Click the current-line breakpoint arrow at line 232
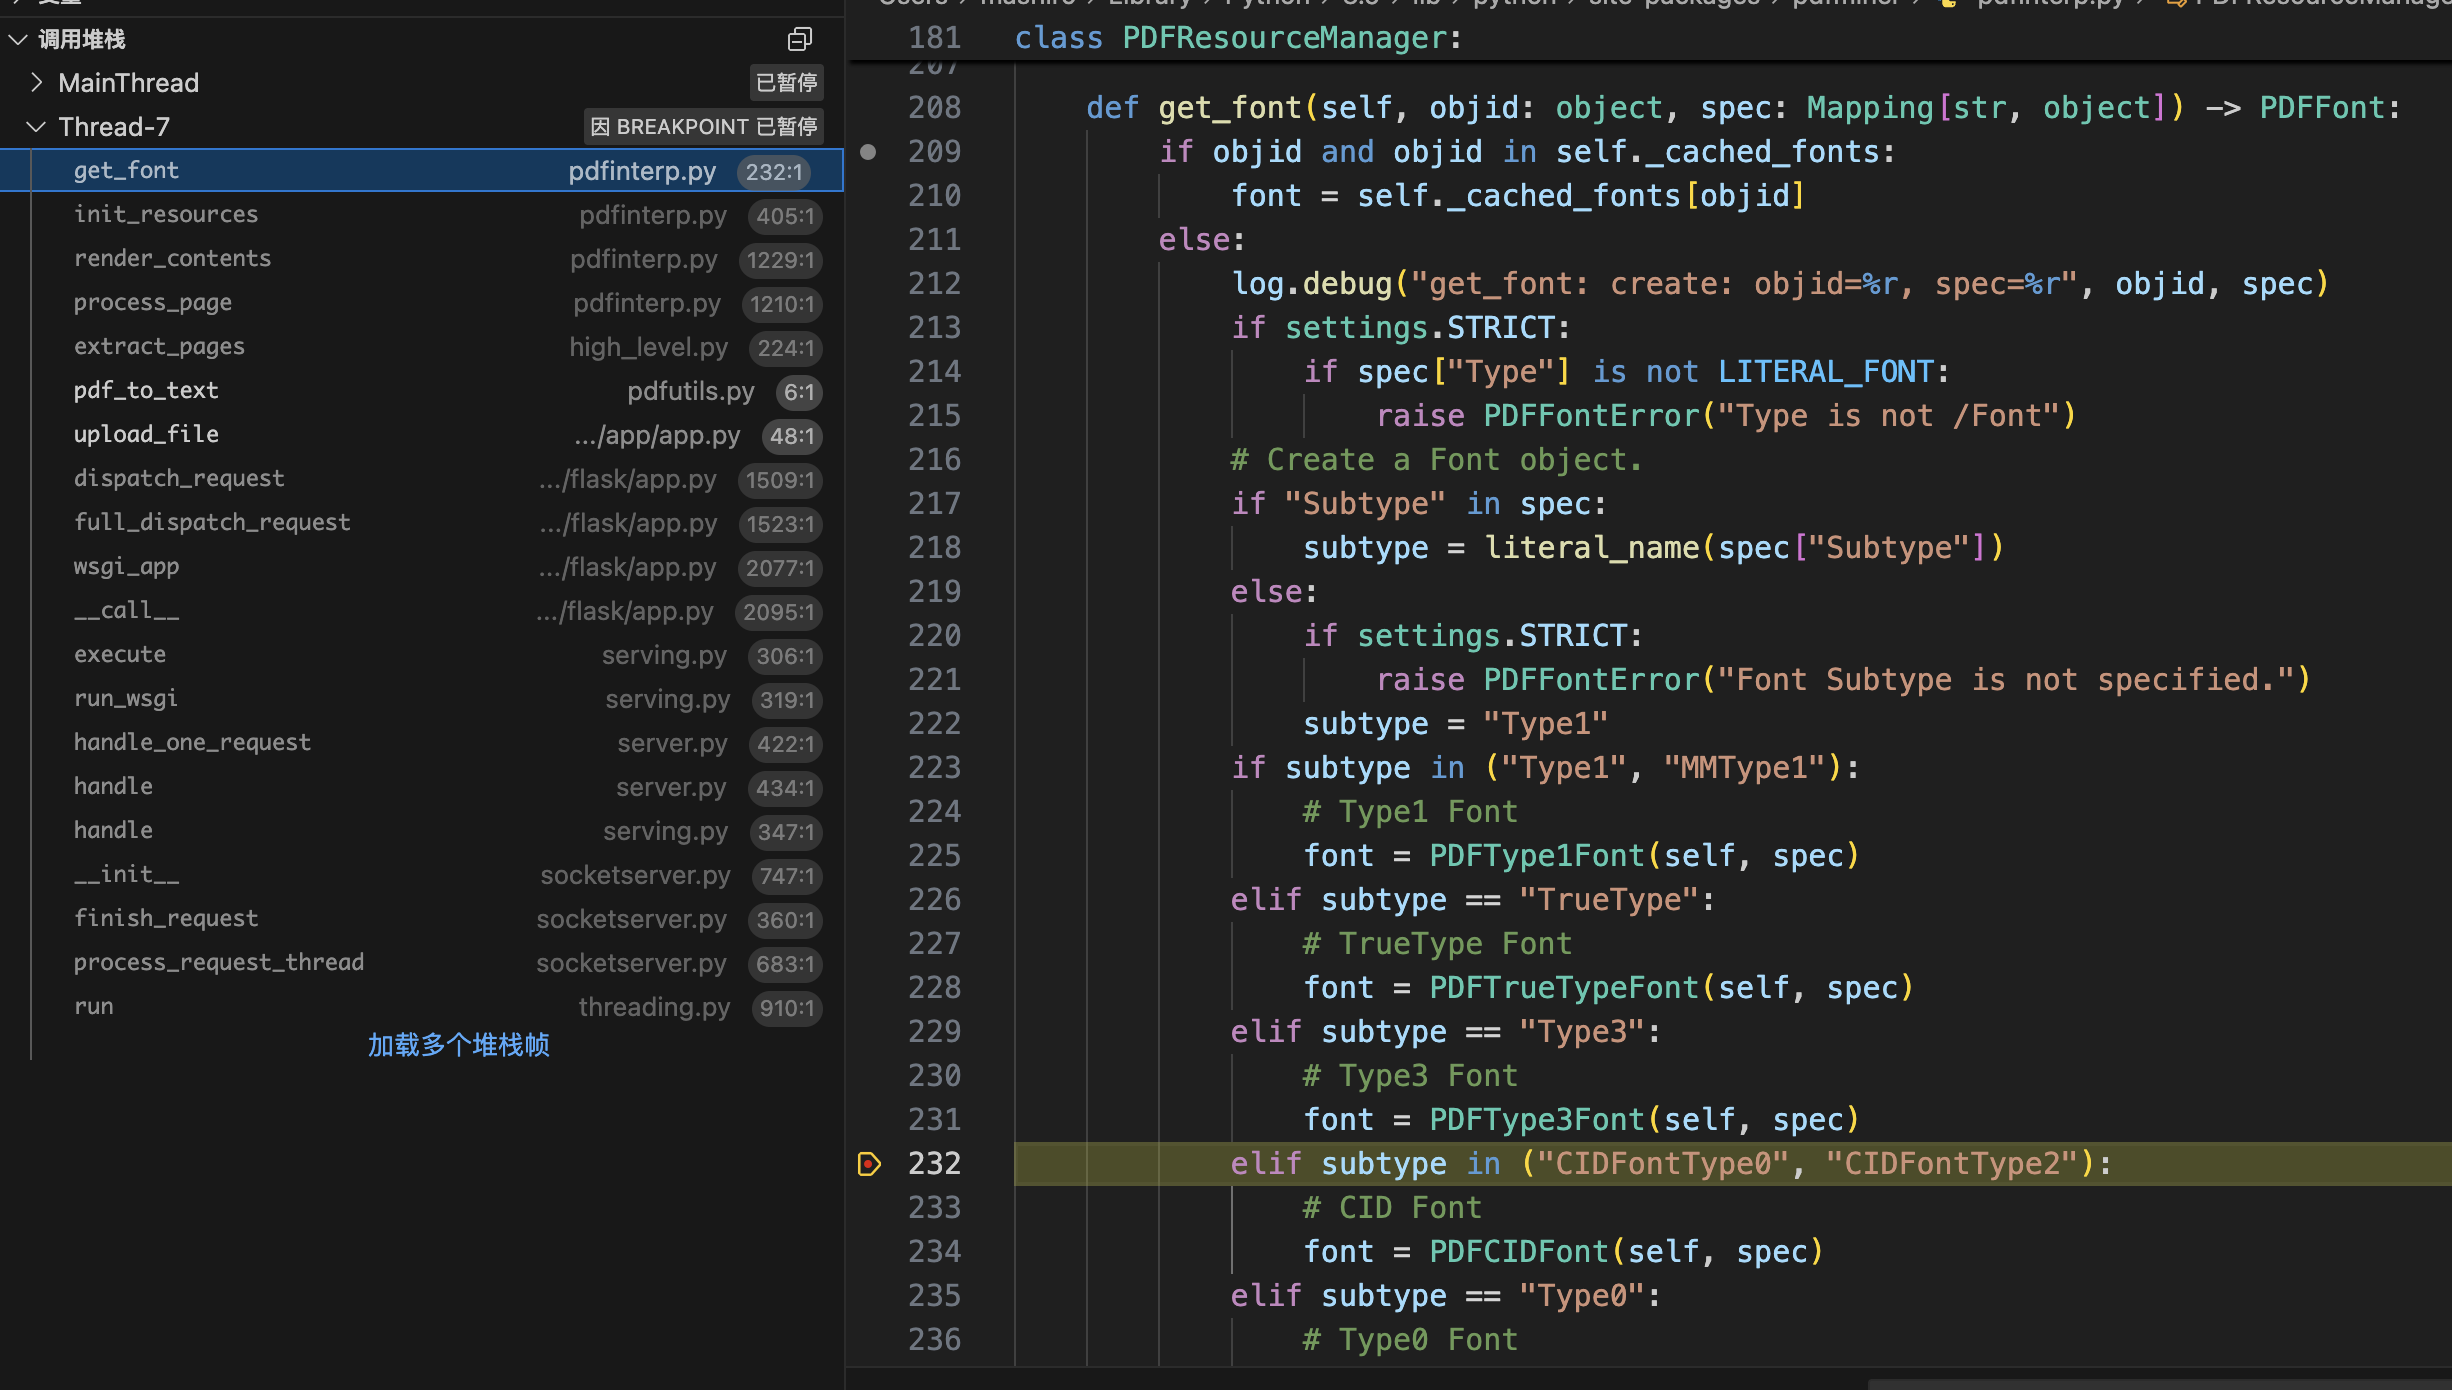The height and width of the screenshot is (1390, 2452). pos(869,1164)
